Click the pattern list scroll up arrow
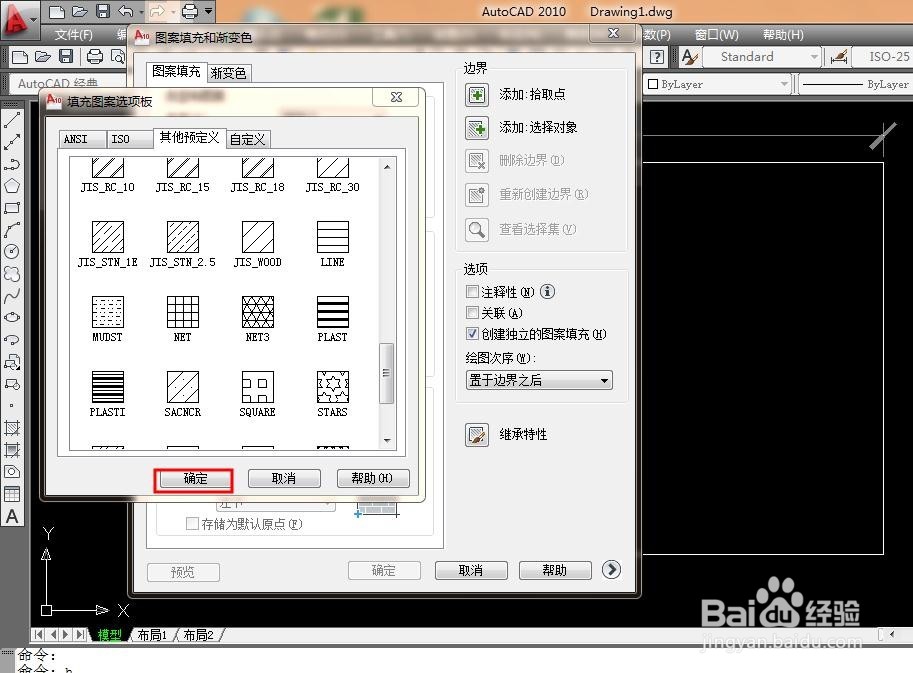 pyautogui.click(x=387, y=167)
